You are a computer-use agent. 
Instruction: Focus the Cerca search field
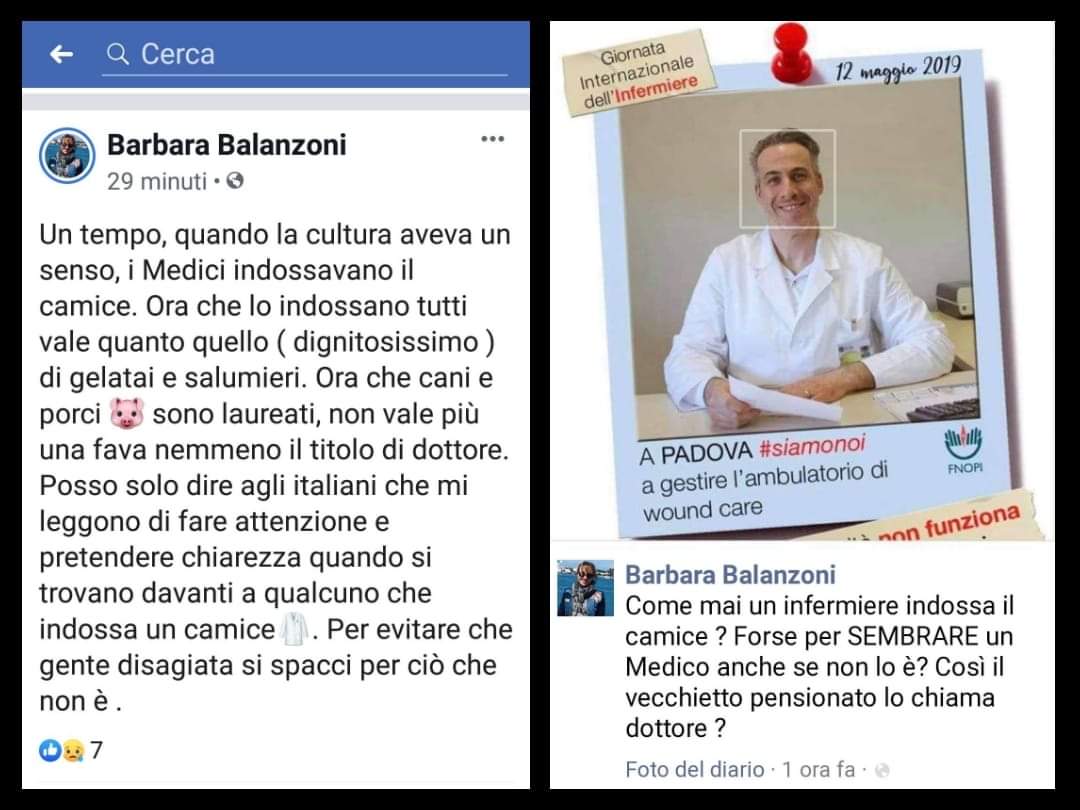click(305, 54)
